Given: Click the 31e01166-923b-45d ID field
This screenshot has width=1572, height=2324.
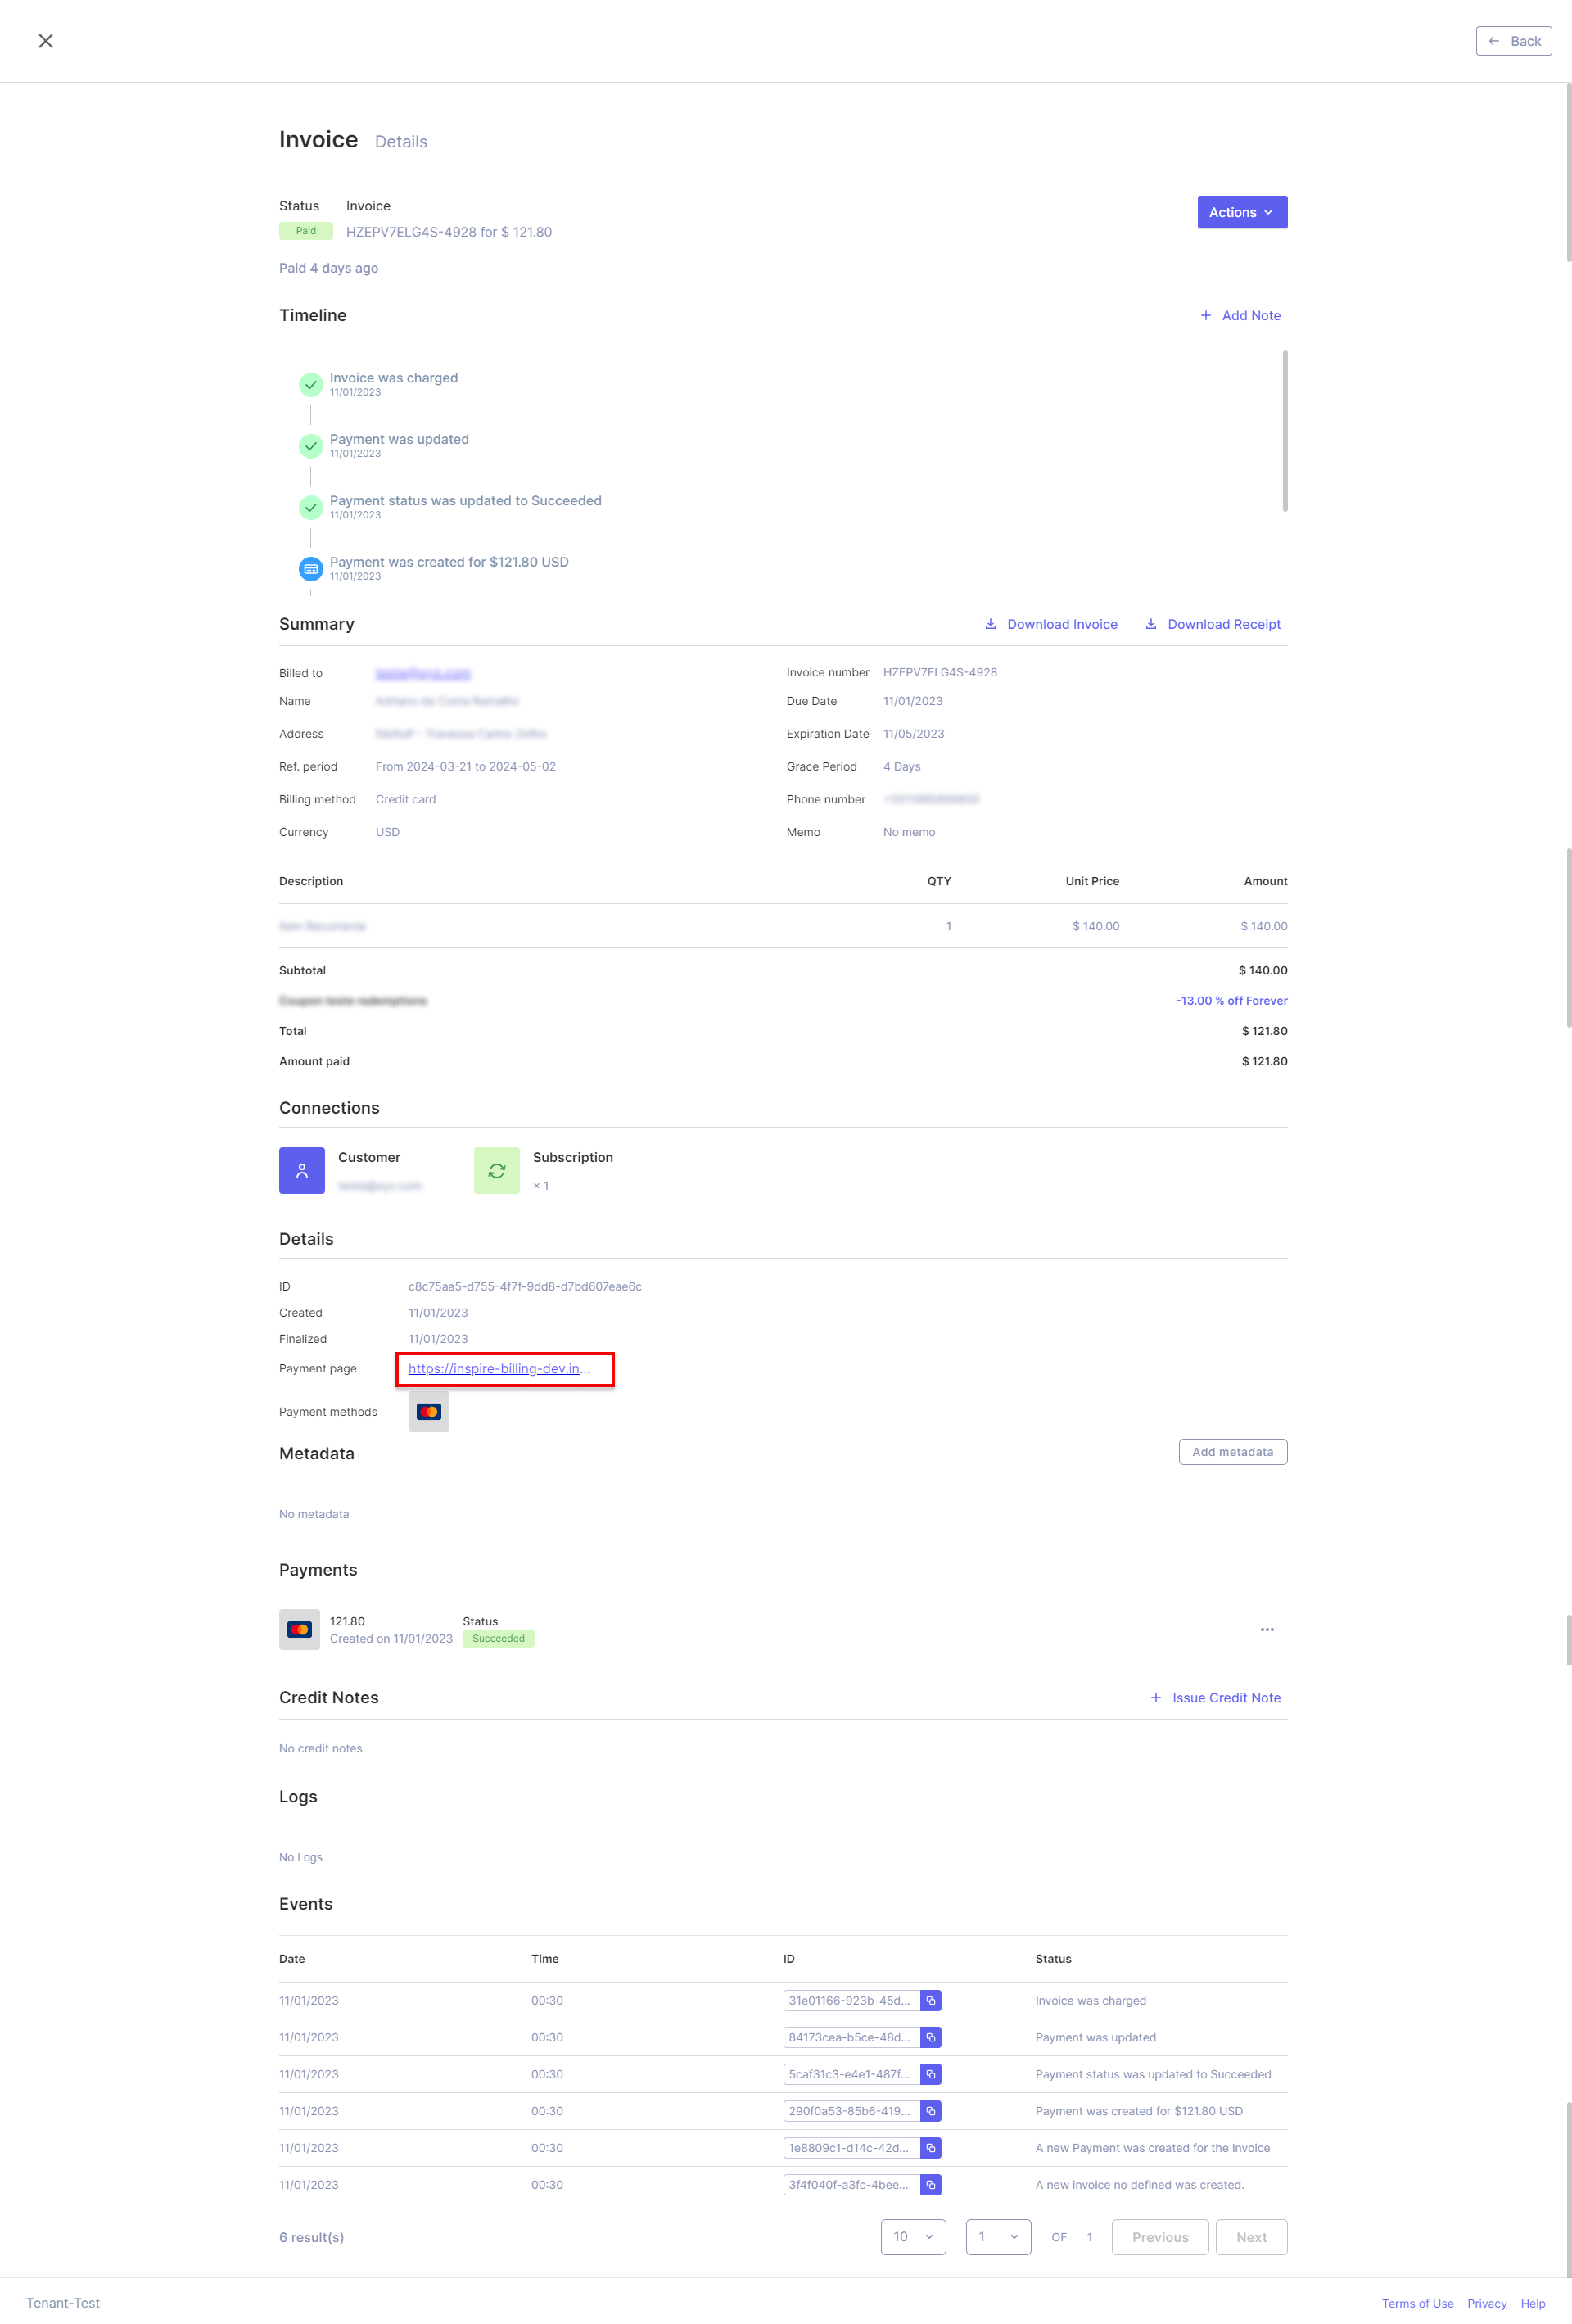Looking at the screenshot, I should pyautogui.click(x=851, y=2001).
